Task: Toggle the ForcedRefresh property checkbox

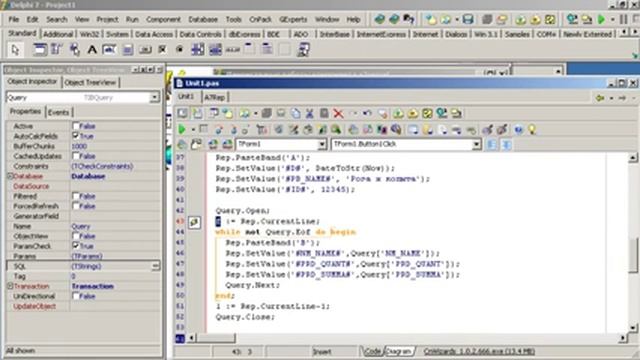Action: pos(76,206)
